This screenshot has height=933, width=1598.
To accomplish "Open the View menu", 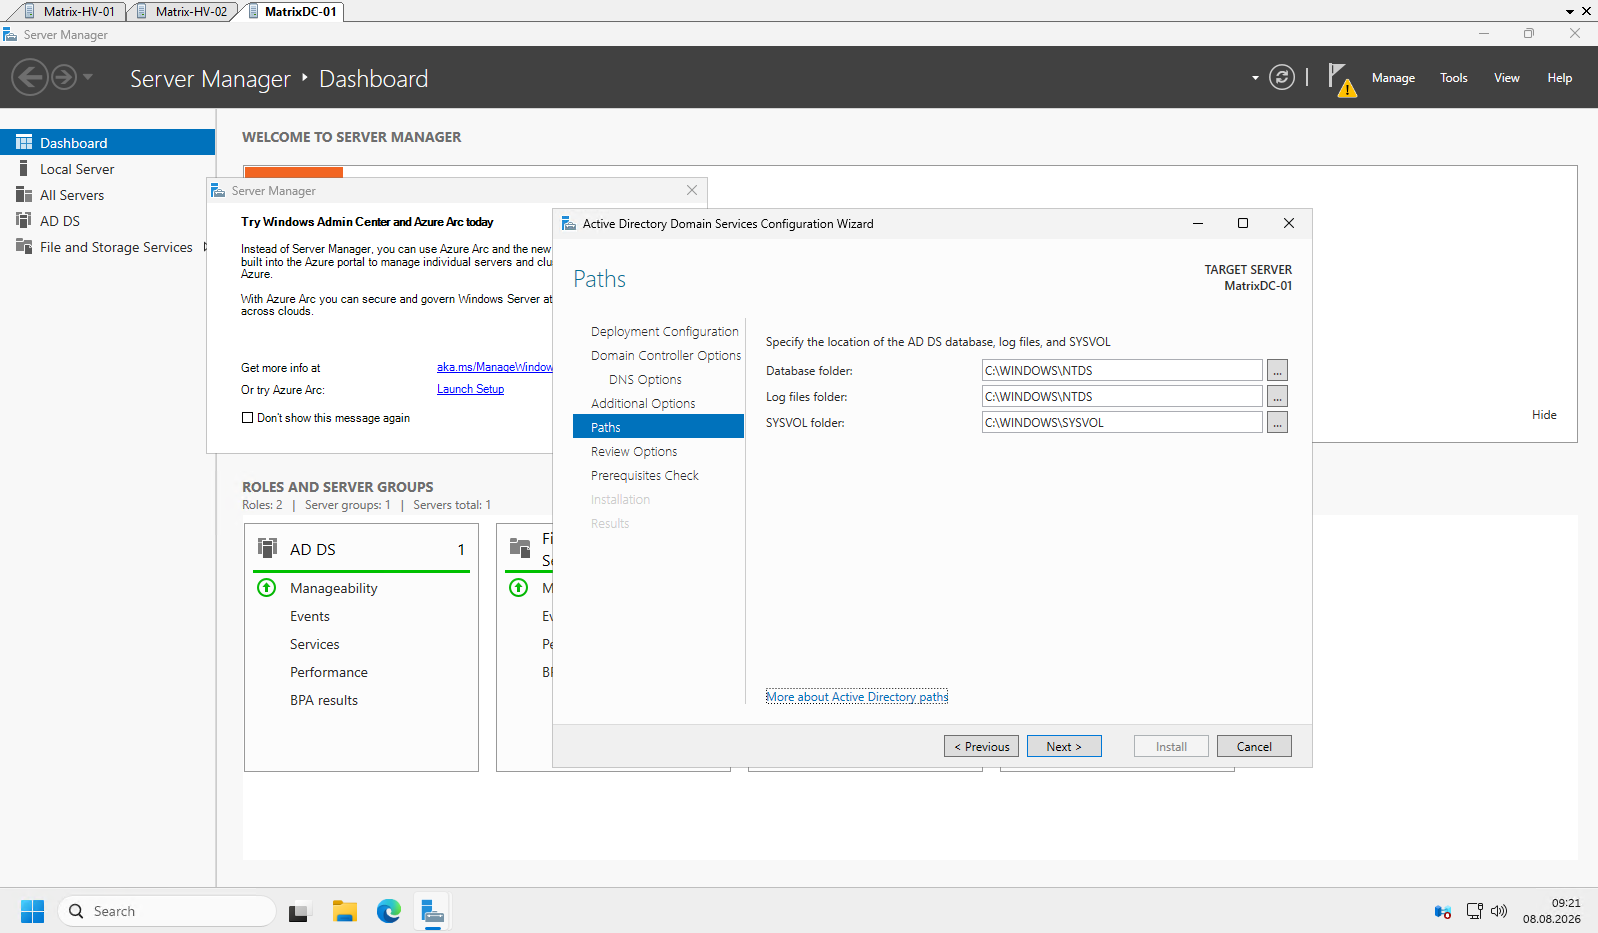I will click(x=1506, y=78).
